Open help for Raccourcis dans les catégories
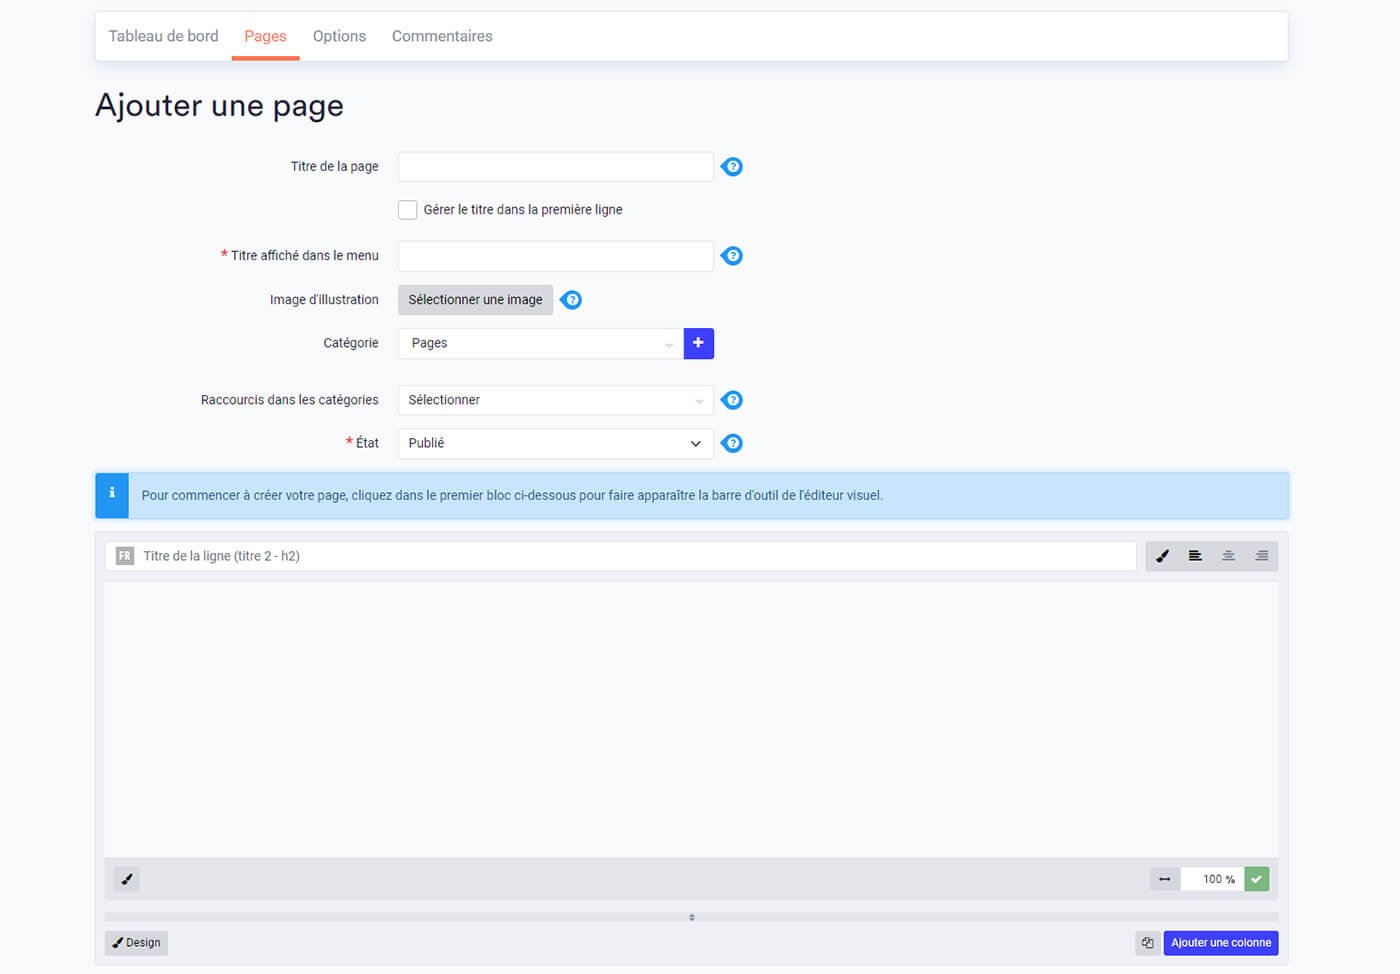 tap(732, 400)
